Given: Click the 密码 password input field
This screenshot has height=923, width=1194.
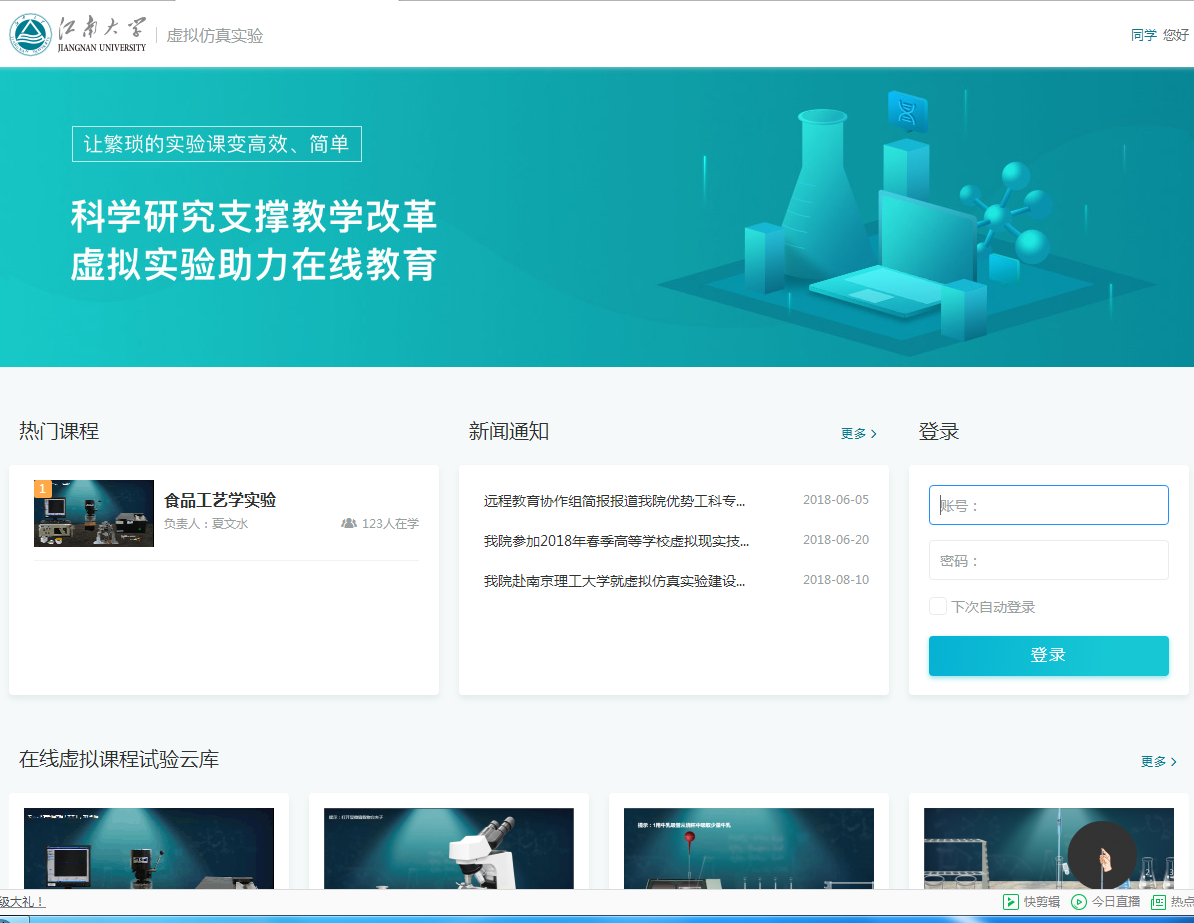Looking at the screenshot, I should pos(1048,560).
